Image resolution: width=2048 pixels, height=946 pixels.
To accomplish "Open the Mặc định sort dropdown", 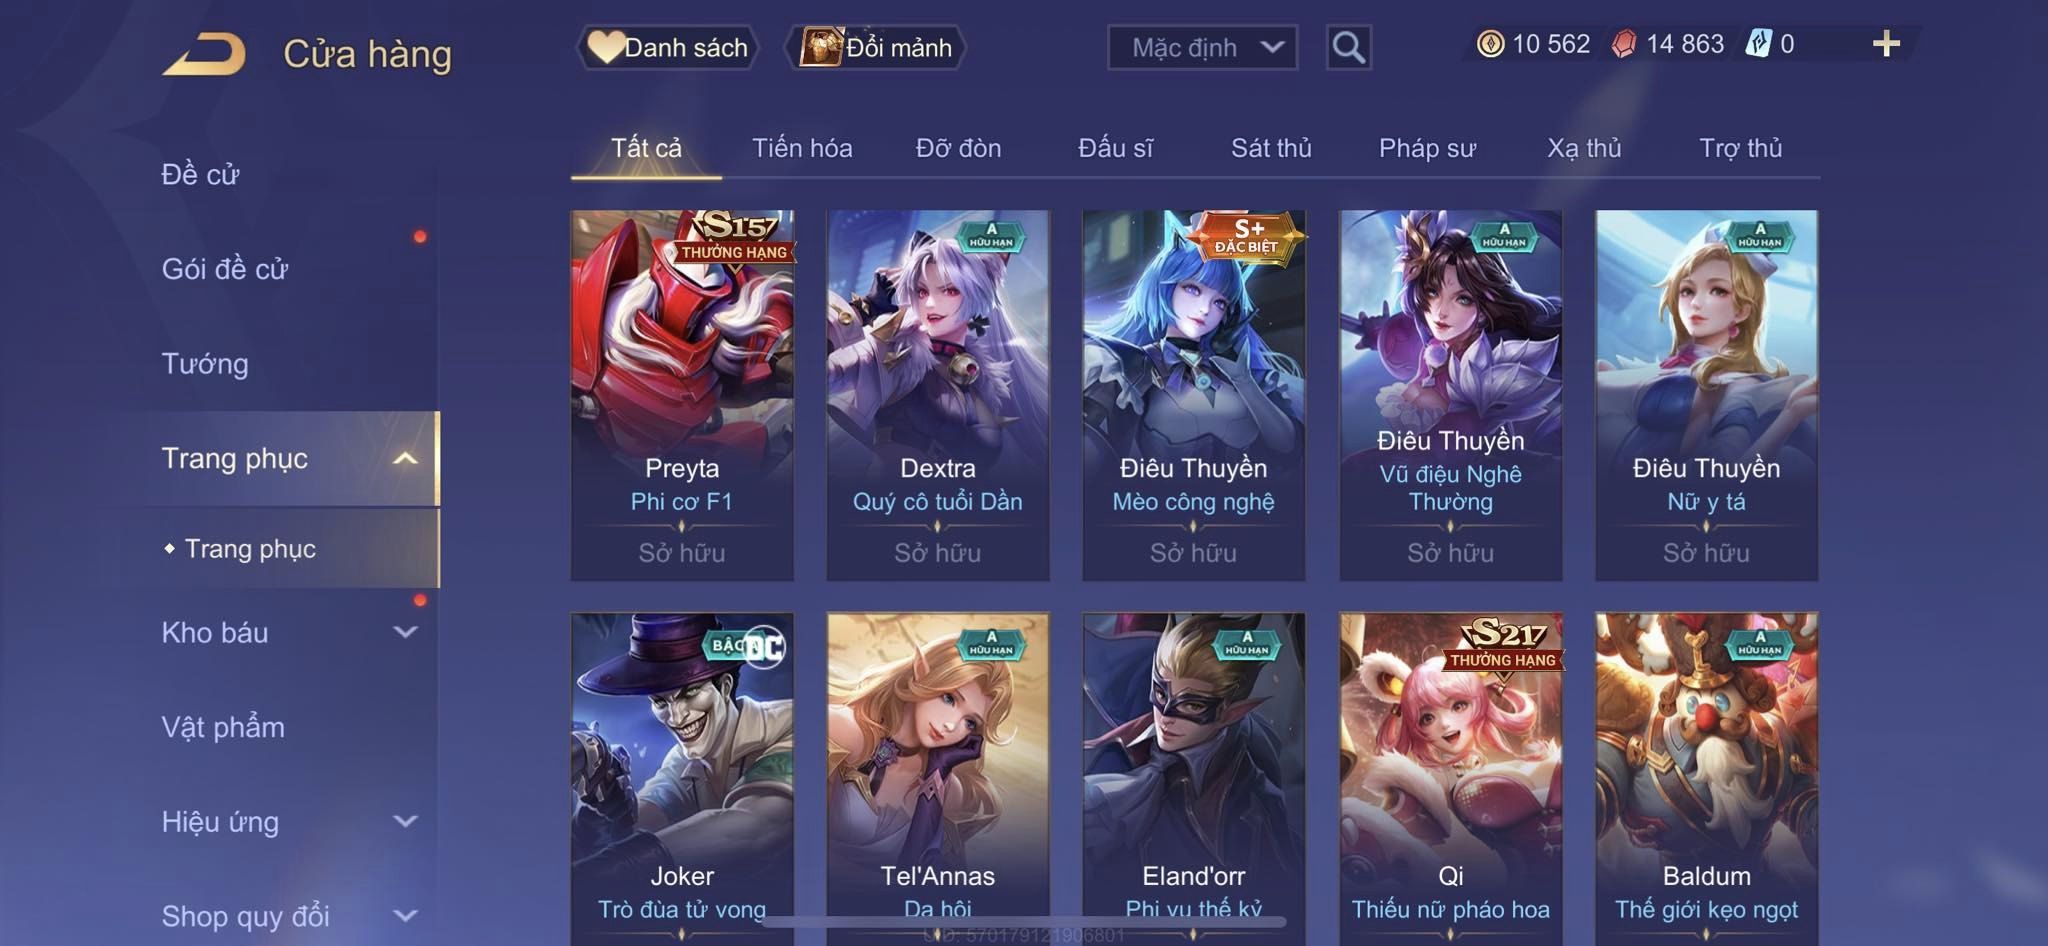I will [1202, 47].
